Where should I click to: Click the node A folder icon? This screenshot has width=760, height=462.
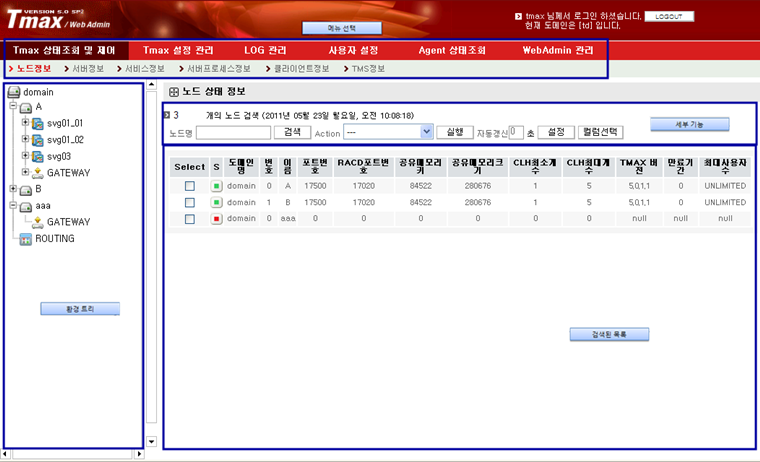click(x=26, y=108)
